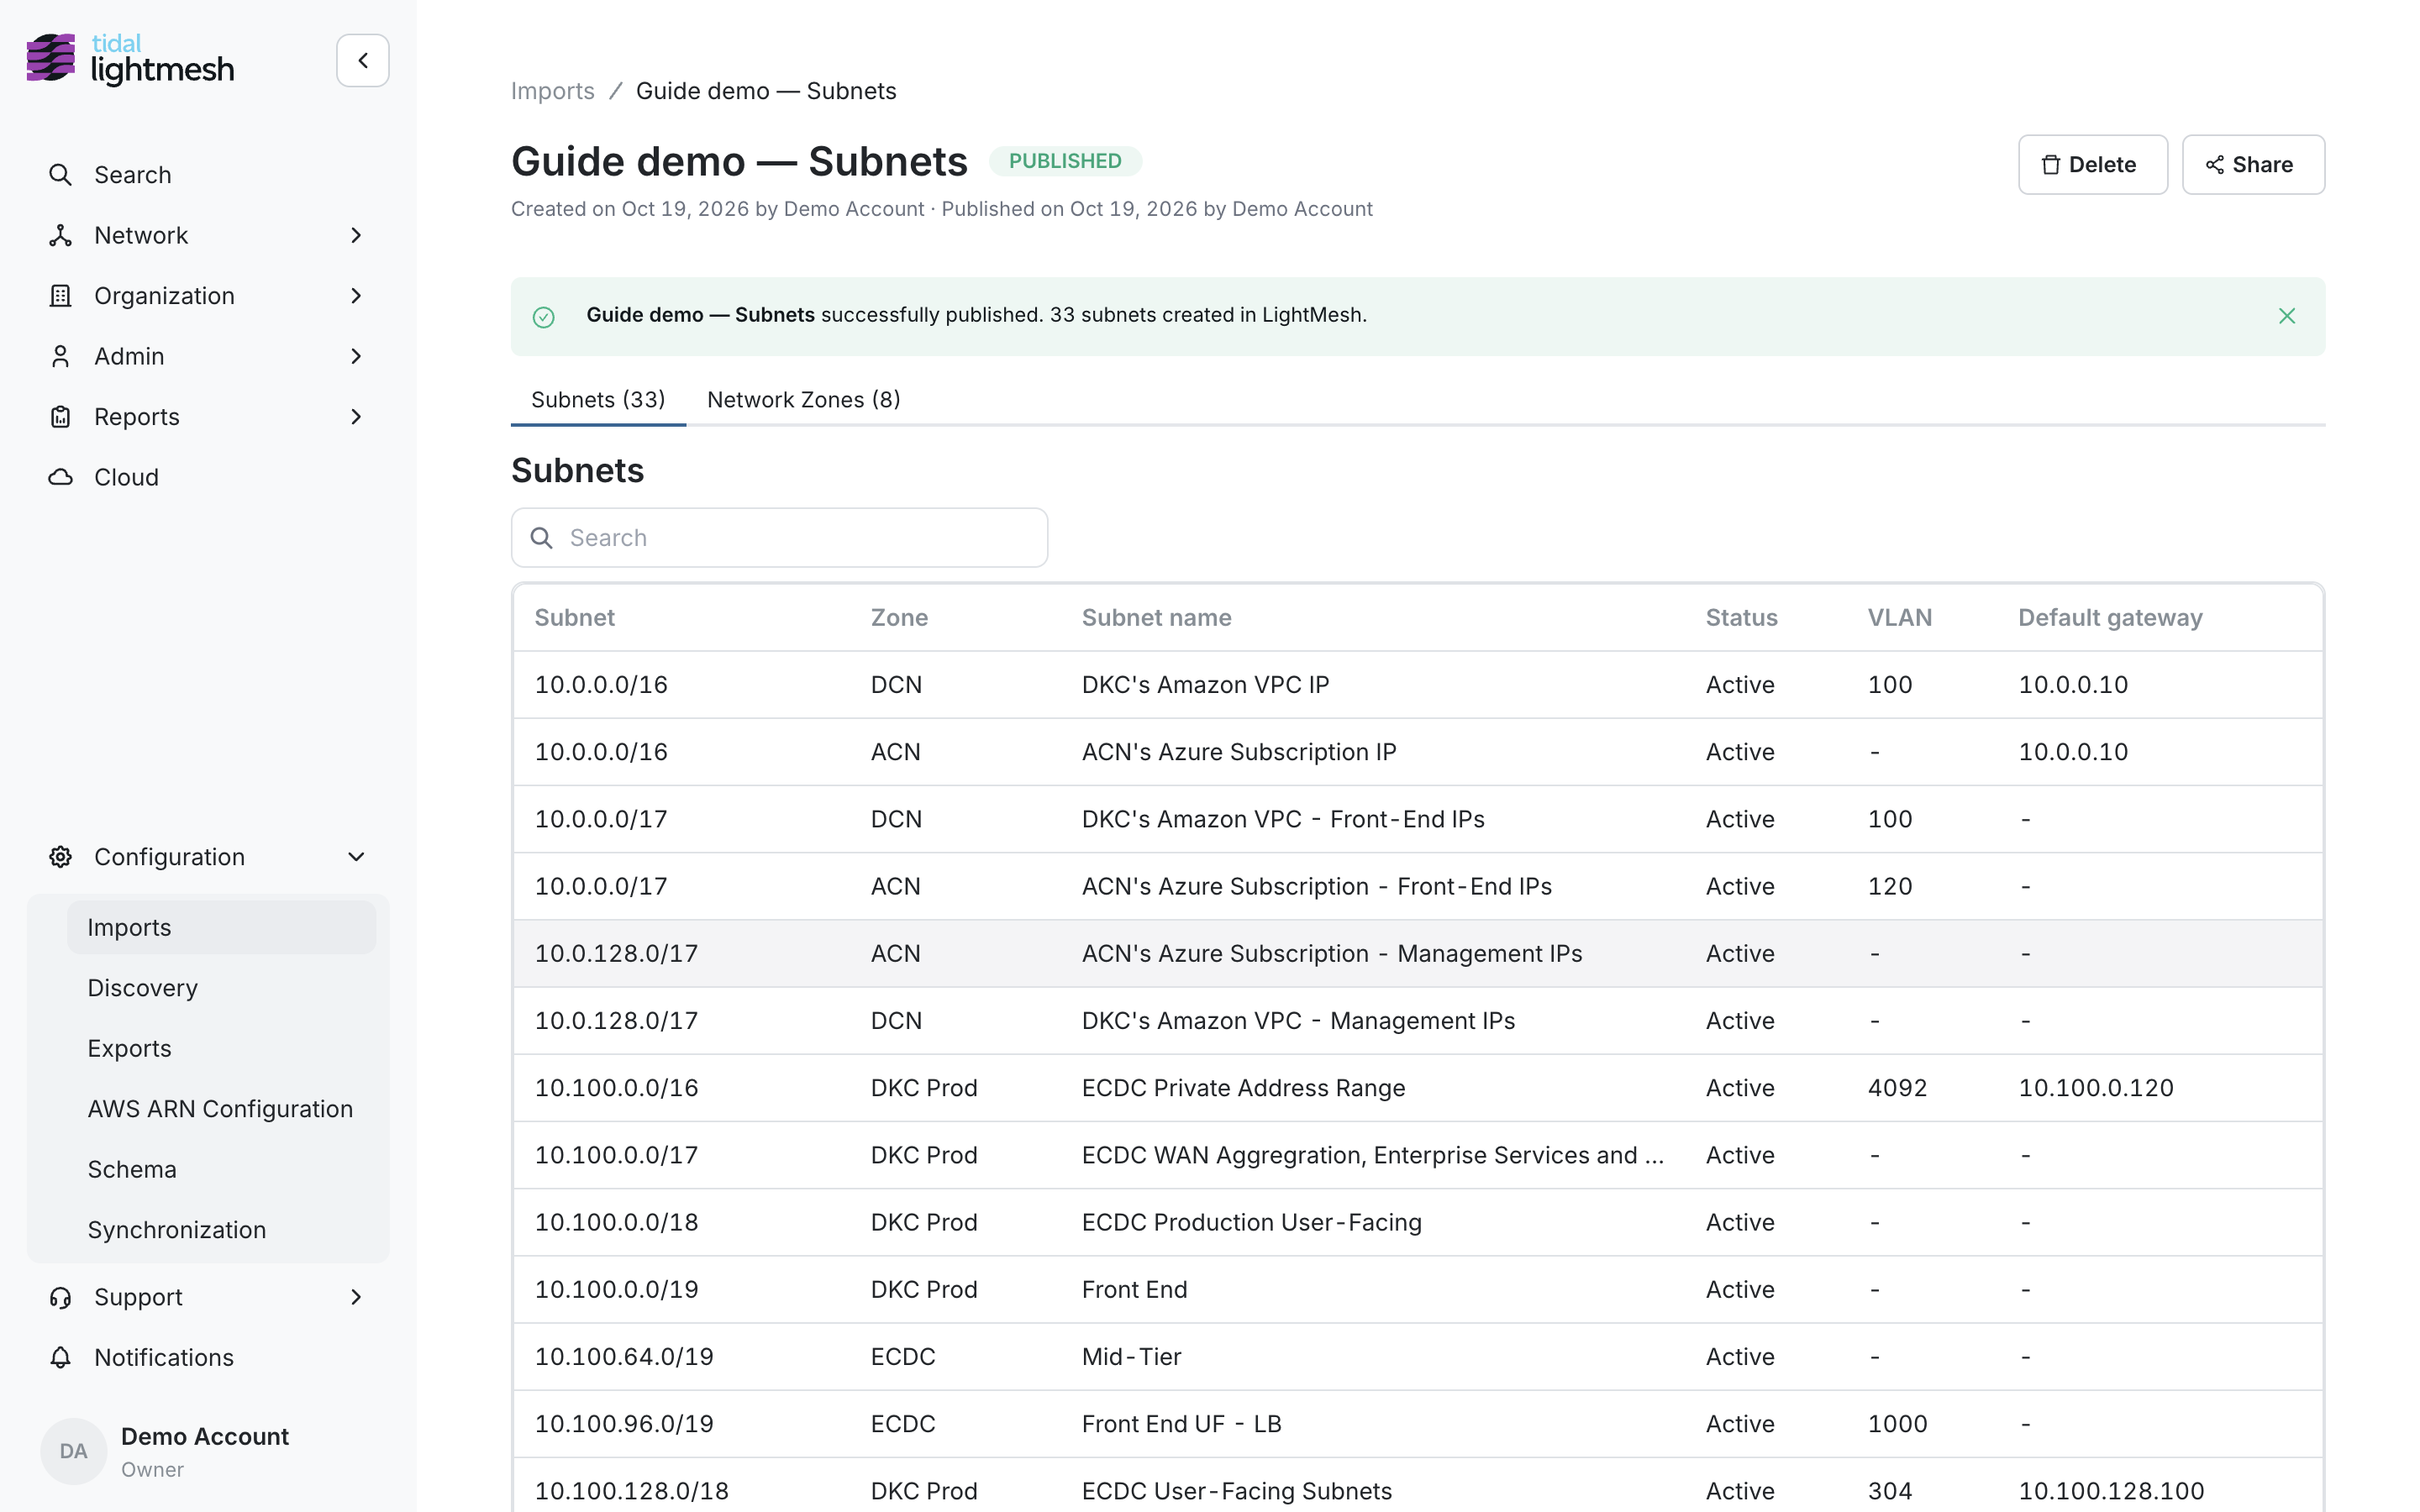Click the Delete button

[2092, 165]
